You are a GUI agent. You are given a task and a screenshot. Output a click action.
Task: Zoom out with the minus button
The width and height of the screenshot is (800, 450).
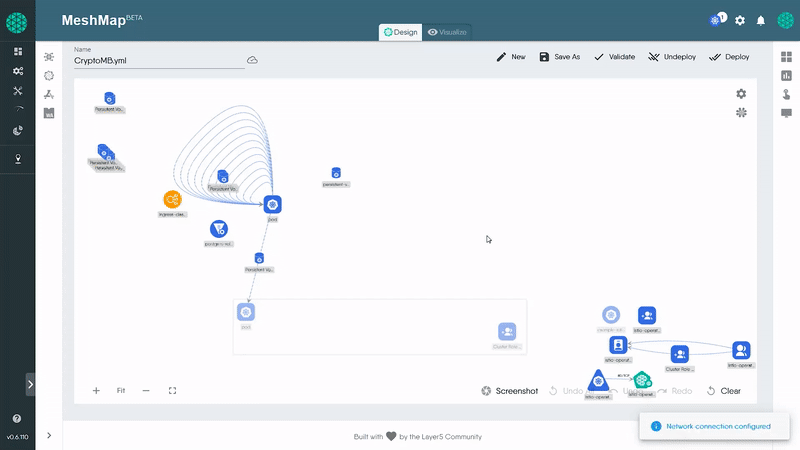(x=146, y=391)
